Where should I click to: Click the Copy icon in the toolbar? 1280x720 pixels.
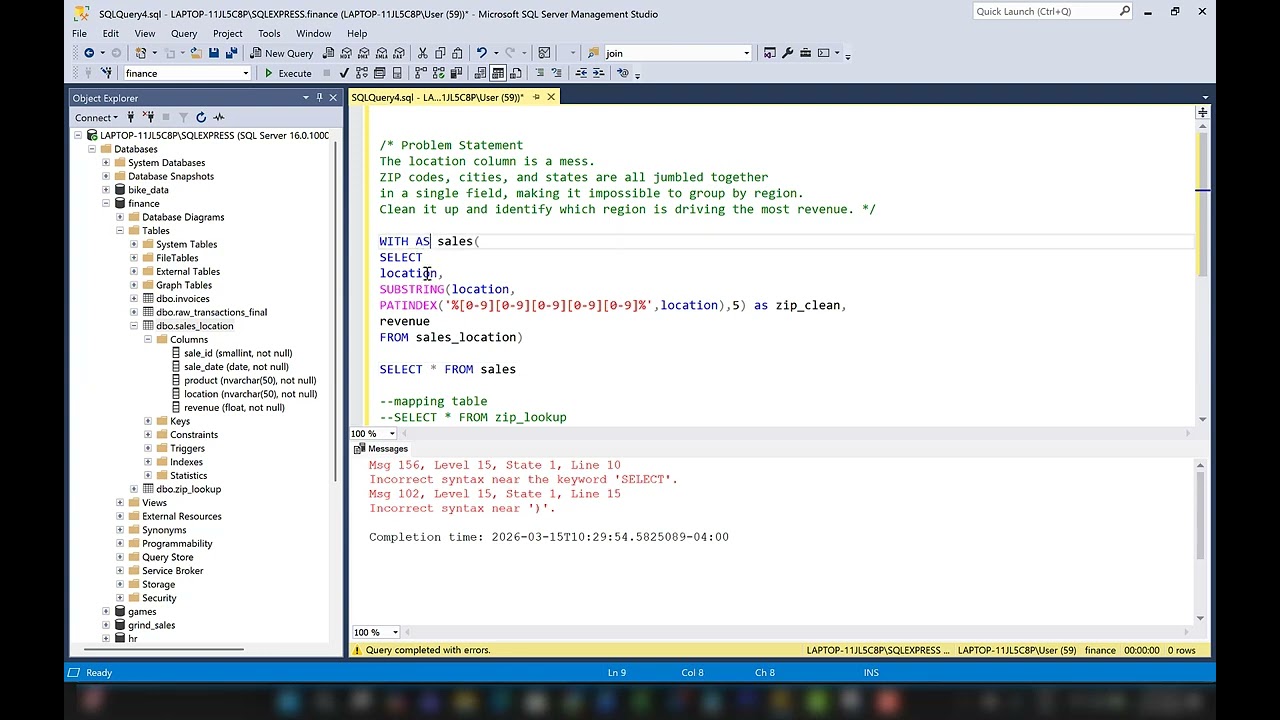pyautogui.click(x=440, y=53)
